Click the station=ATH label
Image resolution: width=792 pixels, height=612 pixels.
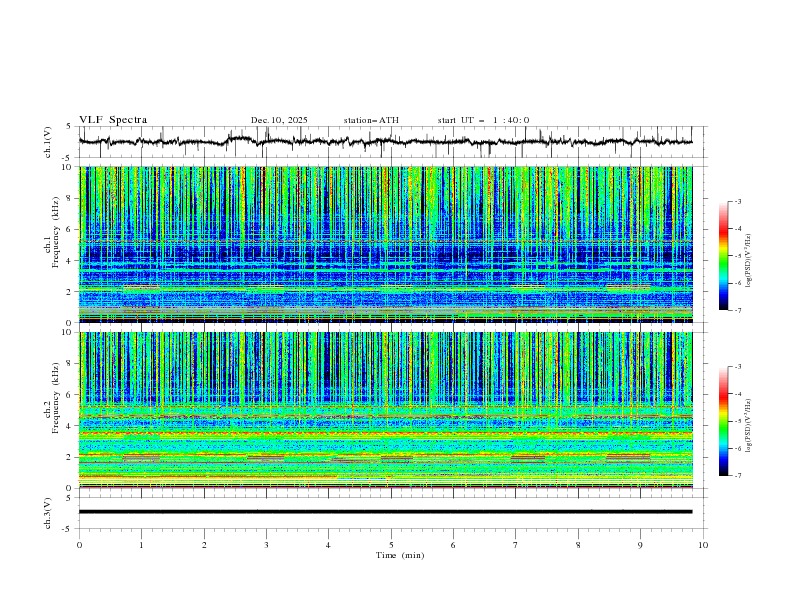tap(371, 120)
